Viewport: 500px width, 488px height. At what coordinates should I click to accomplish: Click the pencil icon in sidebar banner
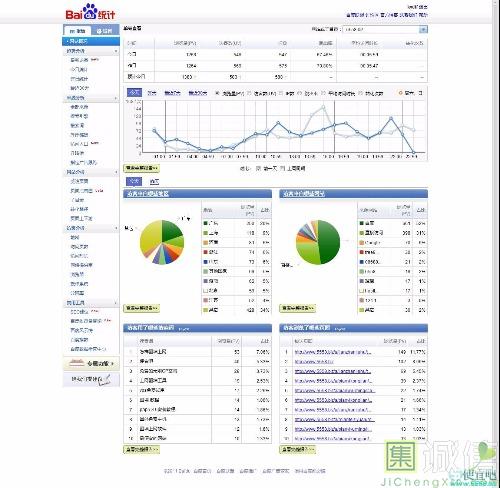[107, 380]
